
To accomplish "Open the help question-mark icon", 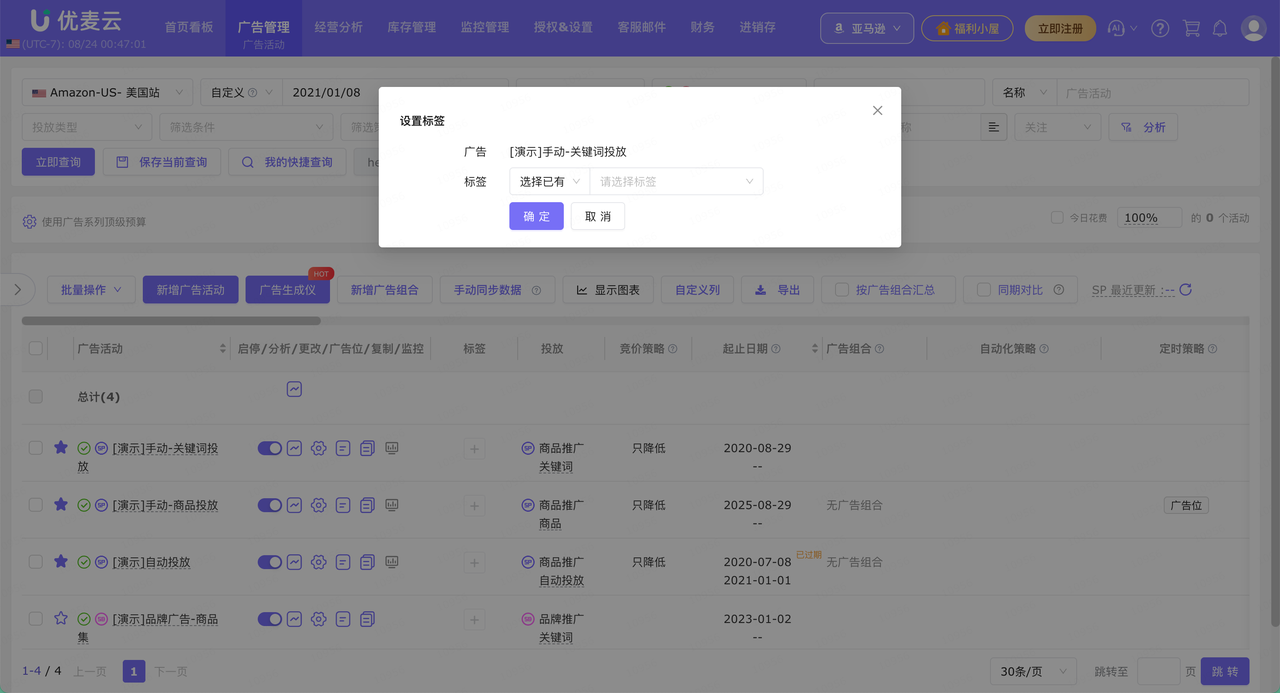I will point(1160,29).
